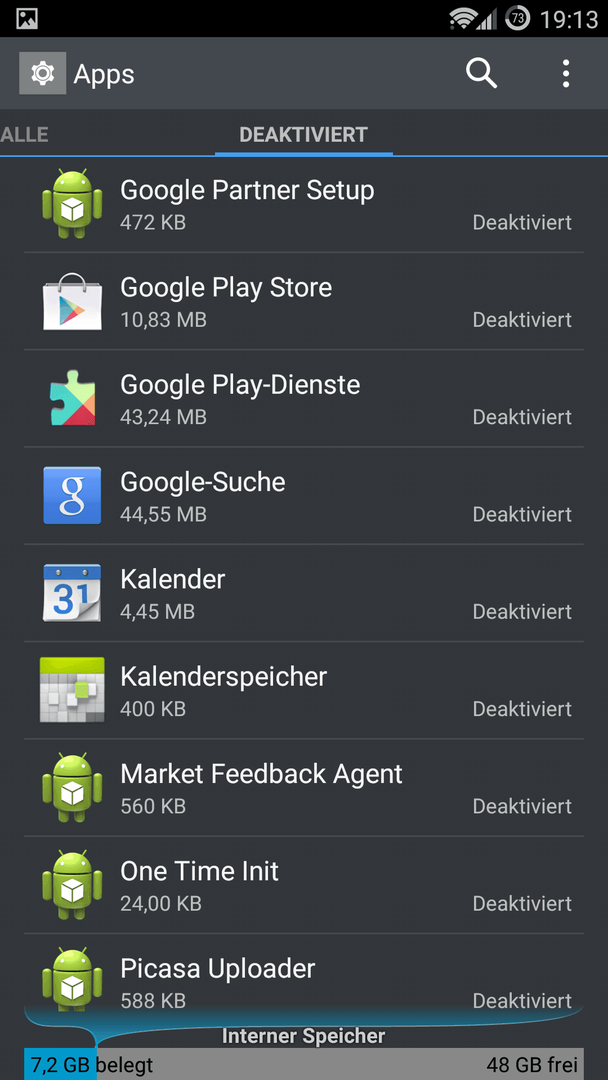
Task: Click the Google Play Store 10,83 MB size
Action: 163,320
